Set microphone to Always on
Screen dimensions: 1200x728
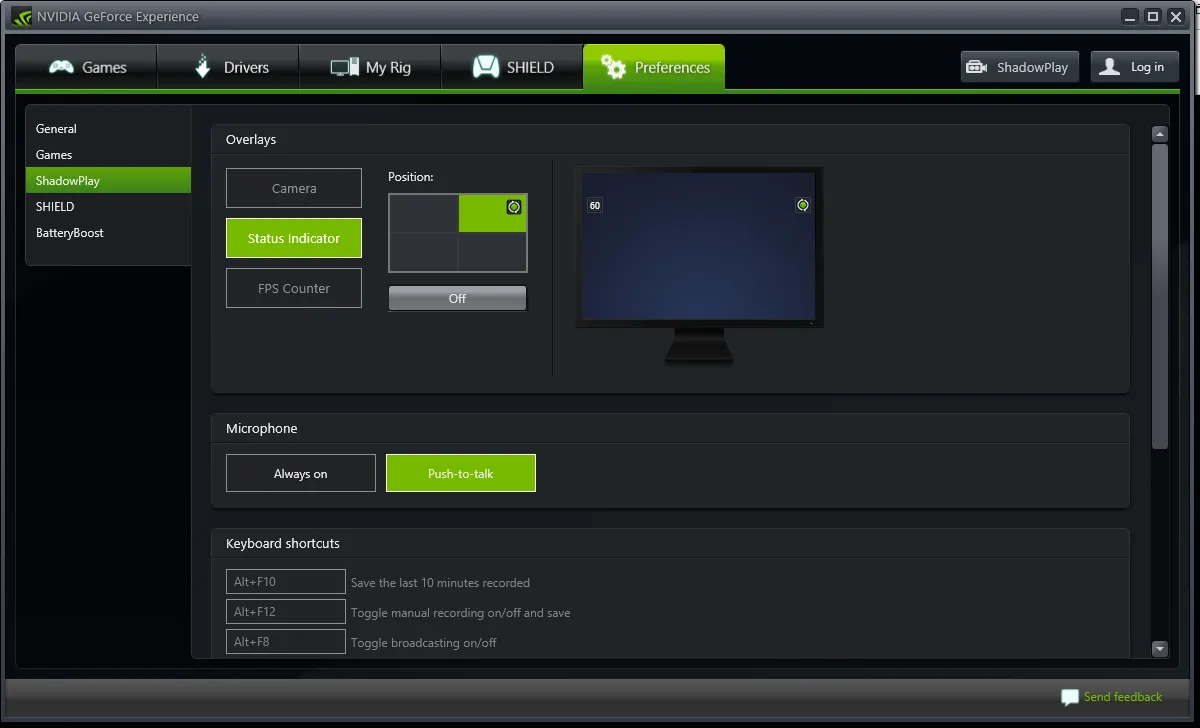(301, 473)
